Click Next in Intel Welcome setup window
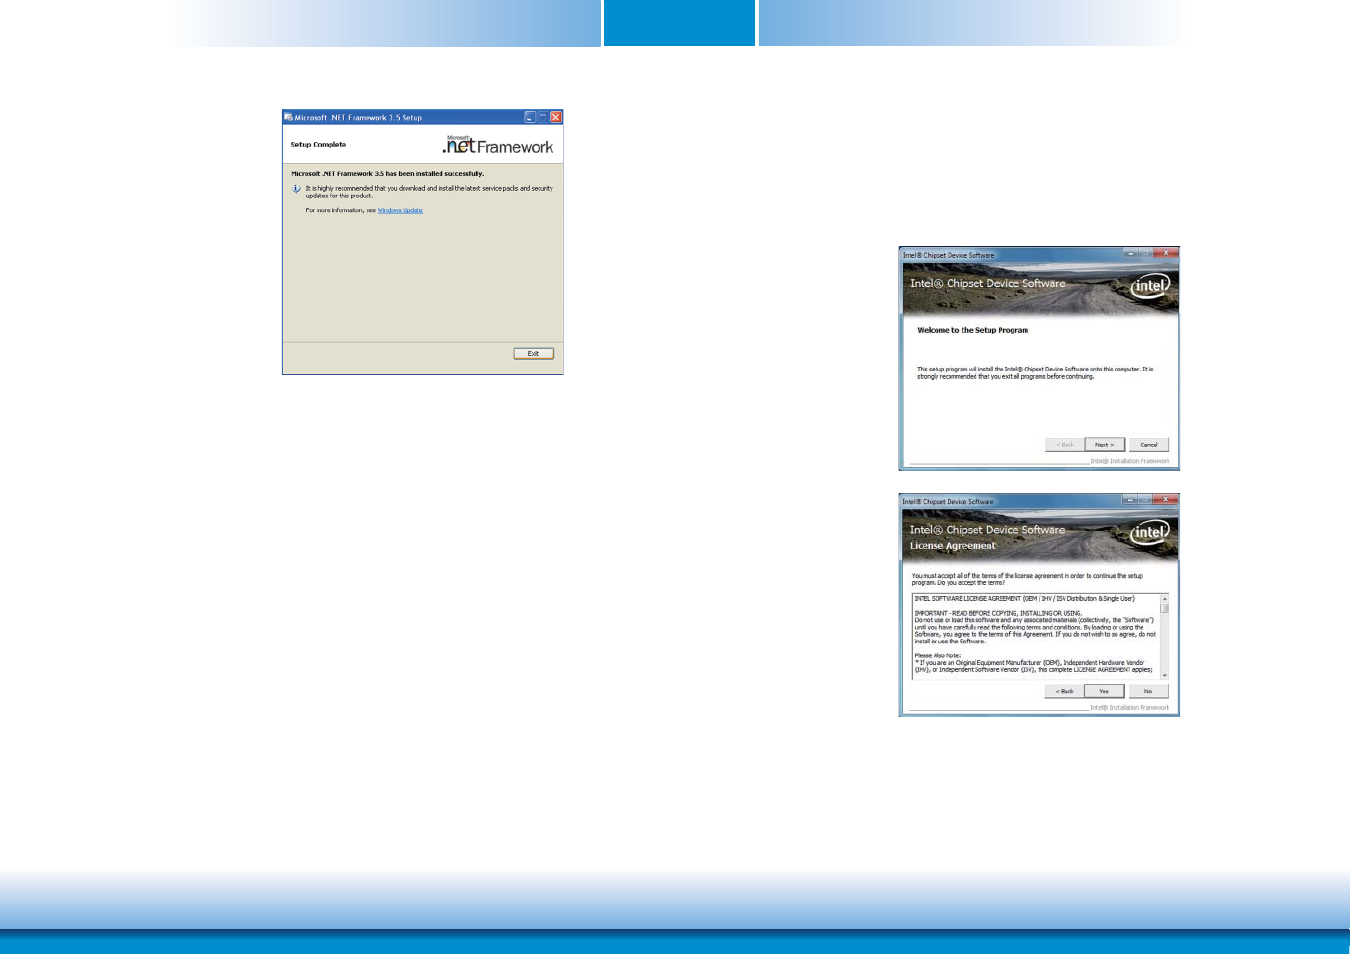This screenshot has height=954, width=1350. click(1104, 445)
